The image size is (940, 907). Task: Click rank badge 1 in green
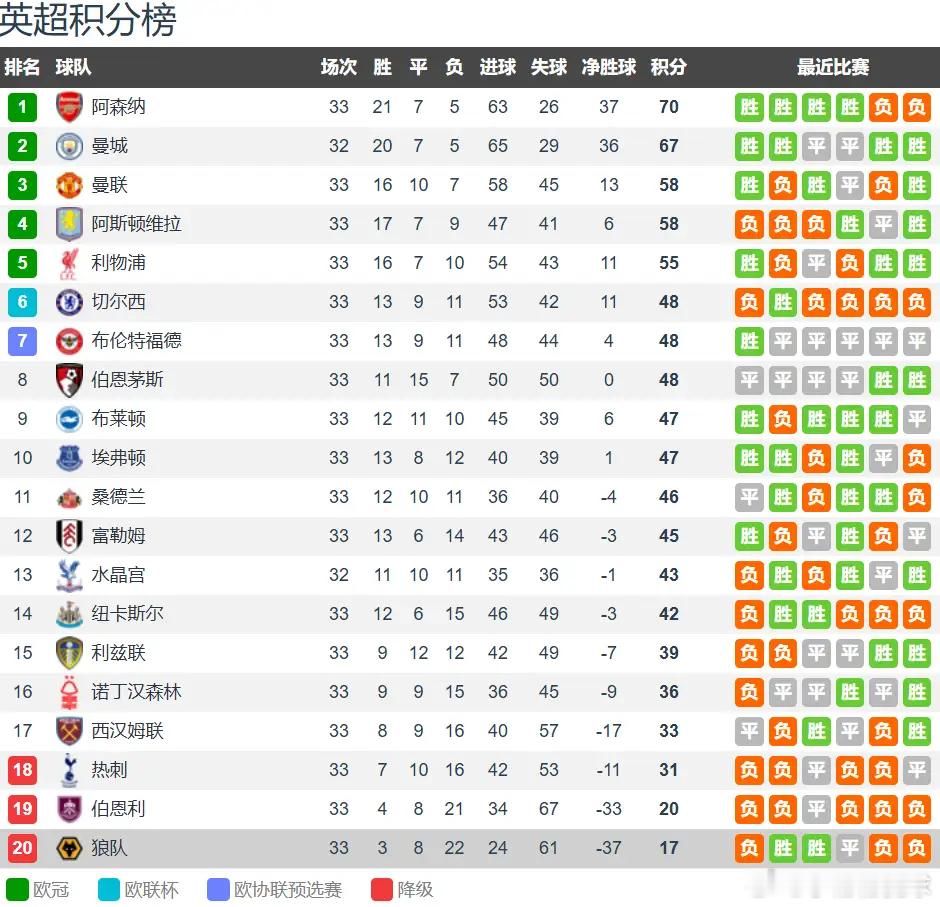click(22, 107)
